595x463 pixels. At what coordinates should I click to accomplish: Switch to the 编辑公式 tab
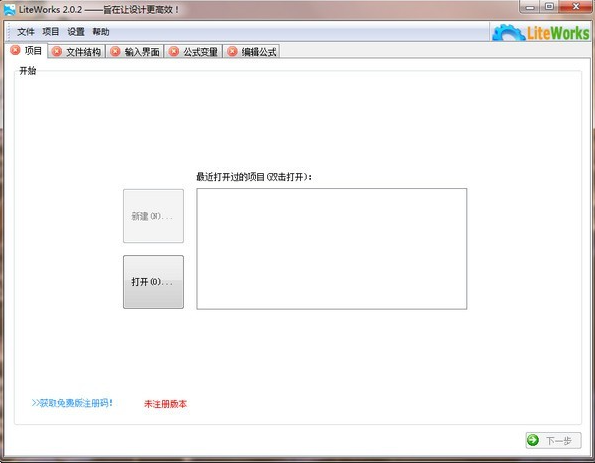(252, 52)
